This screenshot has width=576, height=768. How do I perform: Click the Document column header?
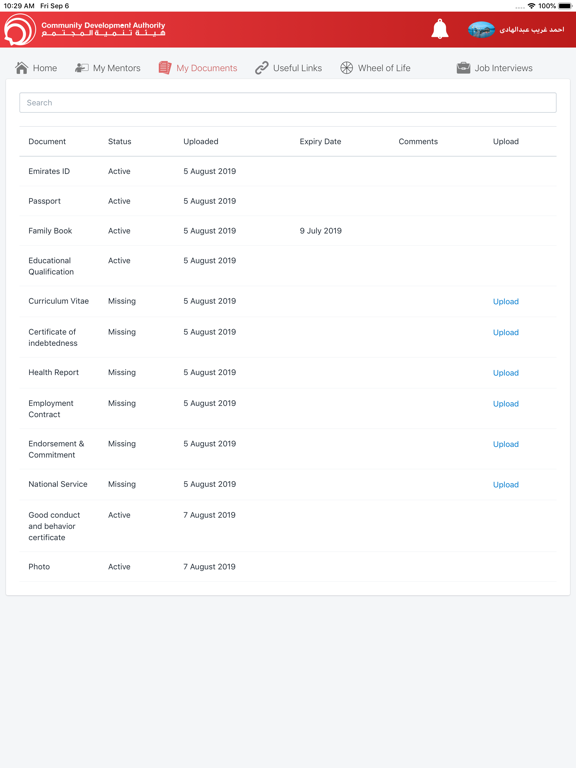(x=47, y=142)
